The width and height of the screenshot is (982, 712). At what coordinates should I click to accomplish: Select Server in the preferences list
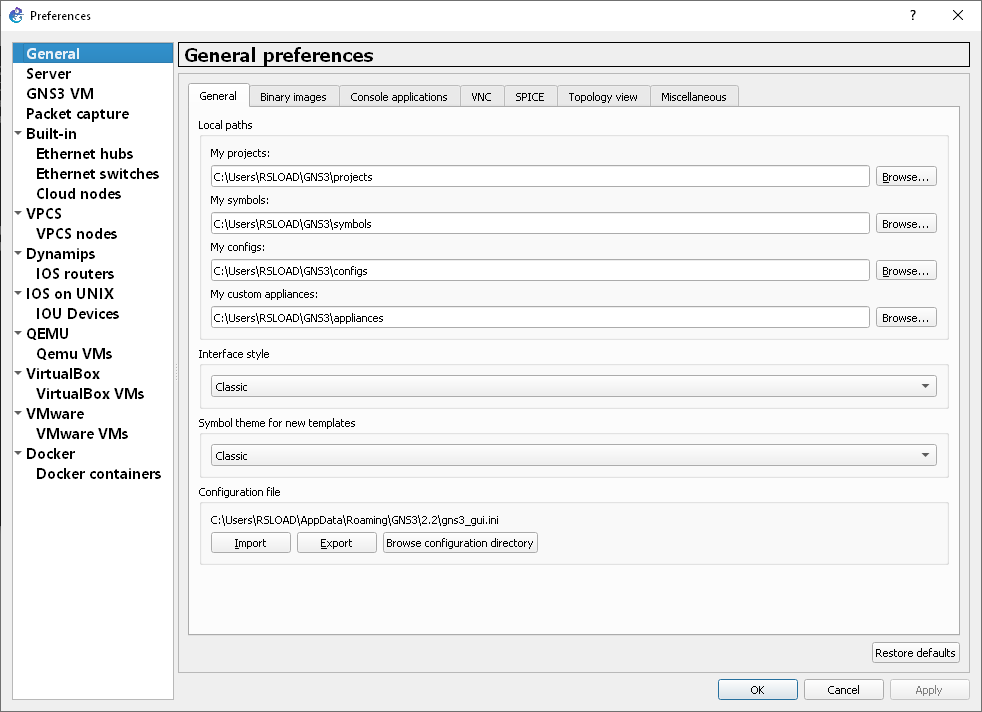pos(48,74)
